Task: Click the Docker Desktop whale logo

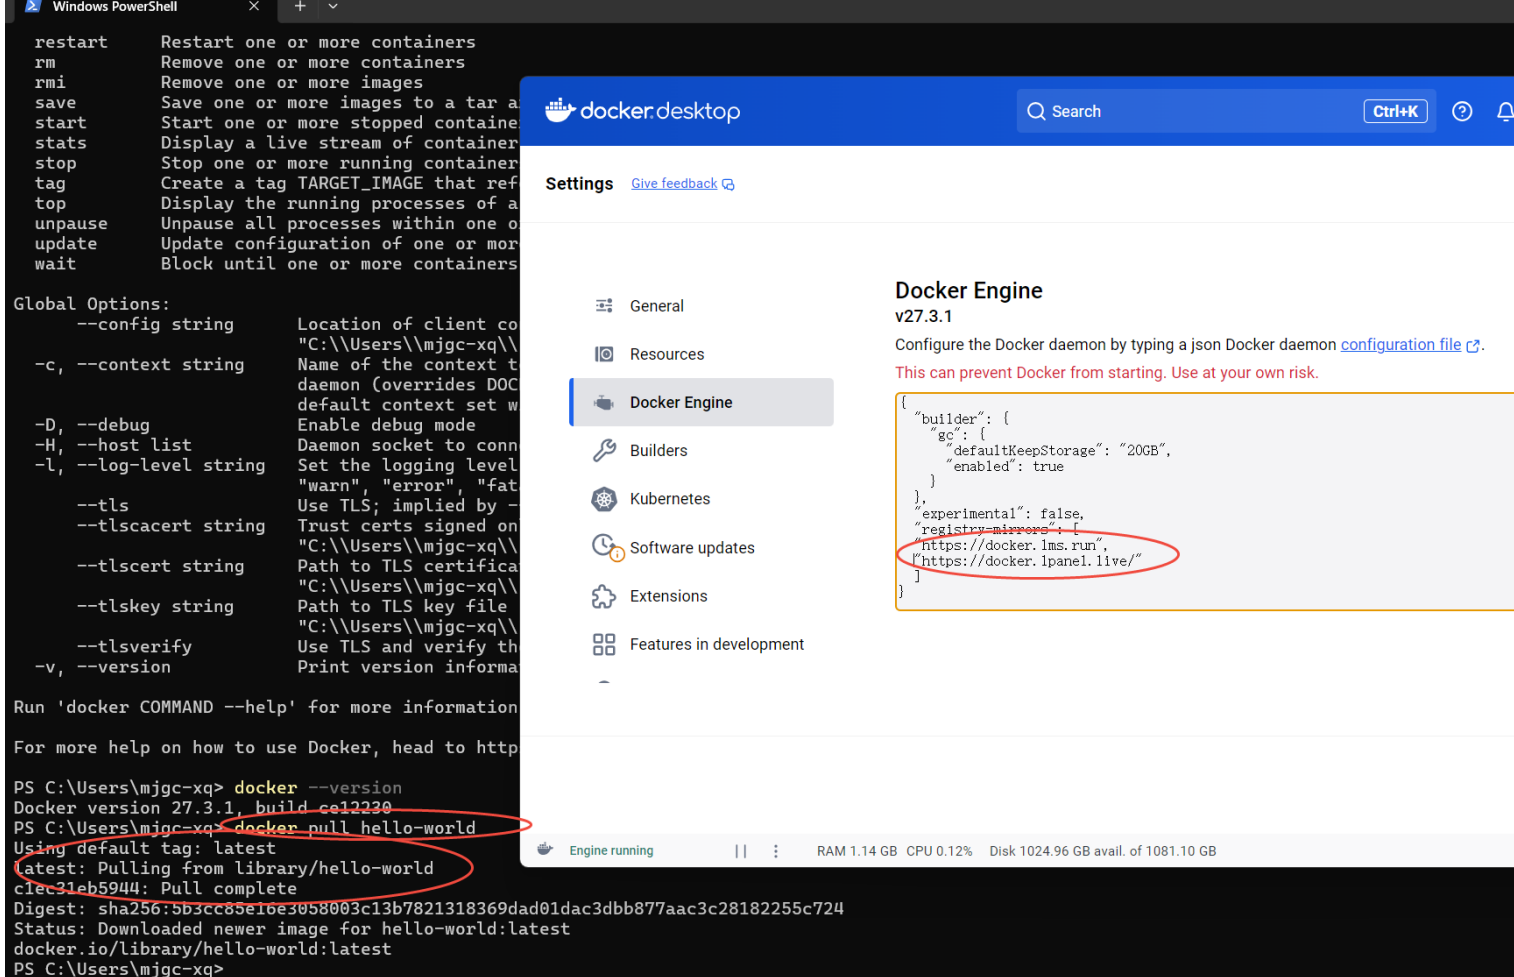Action: click(x=559, y=110)
